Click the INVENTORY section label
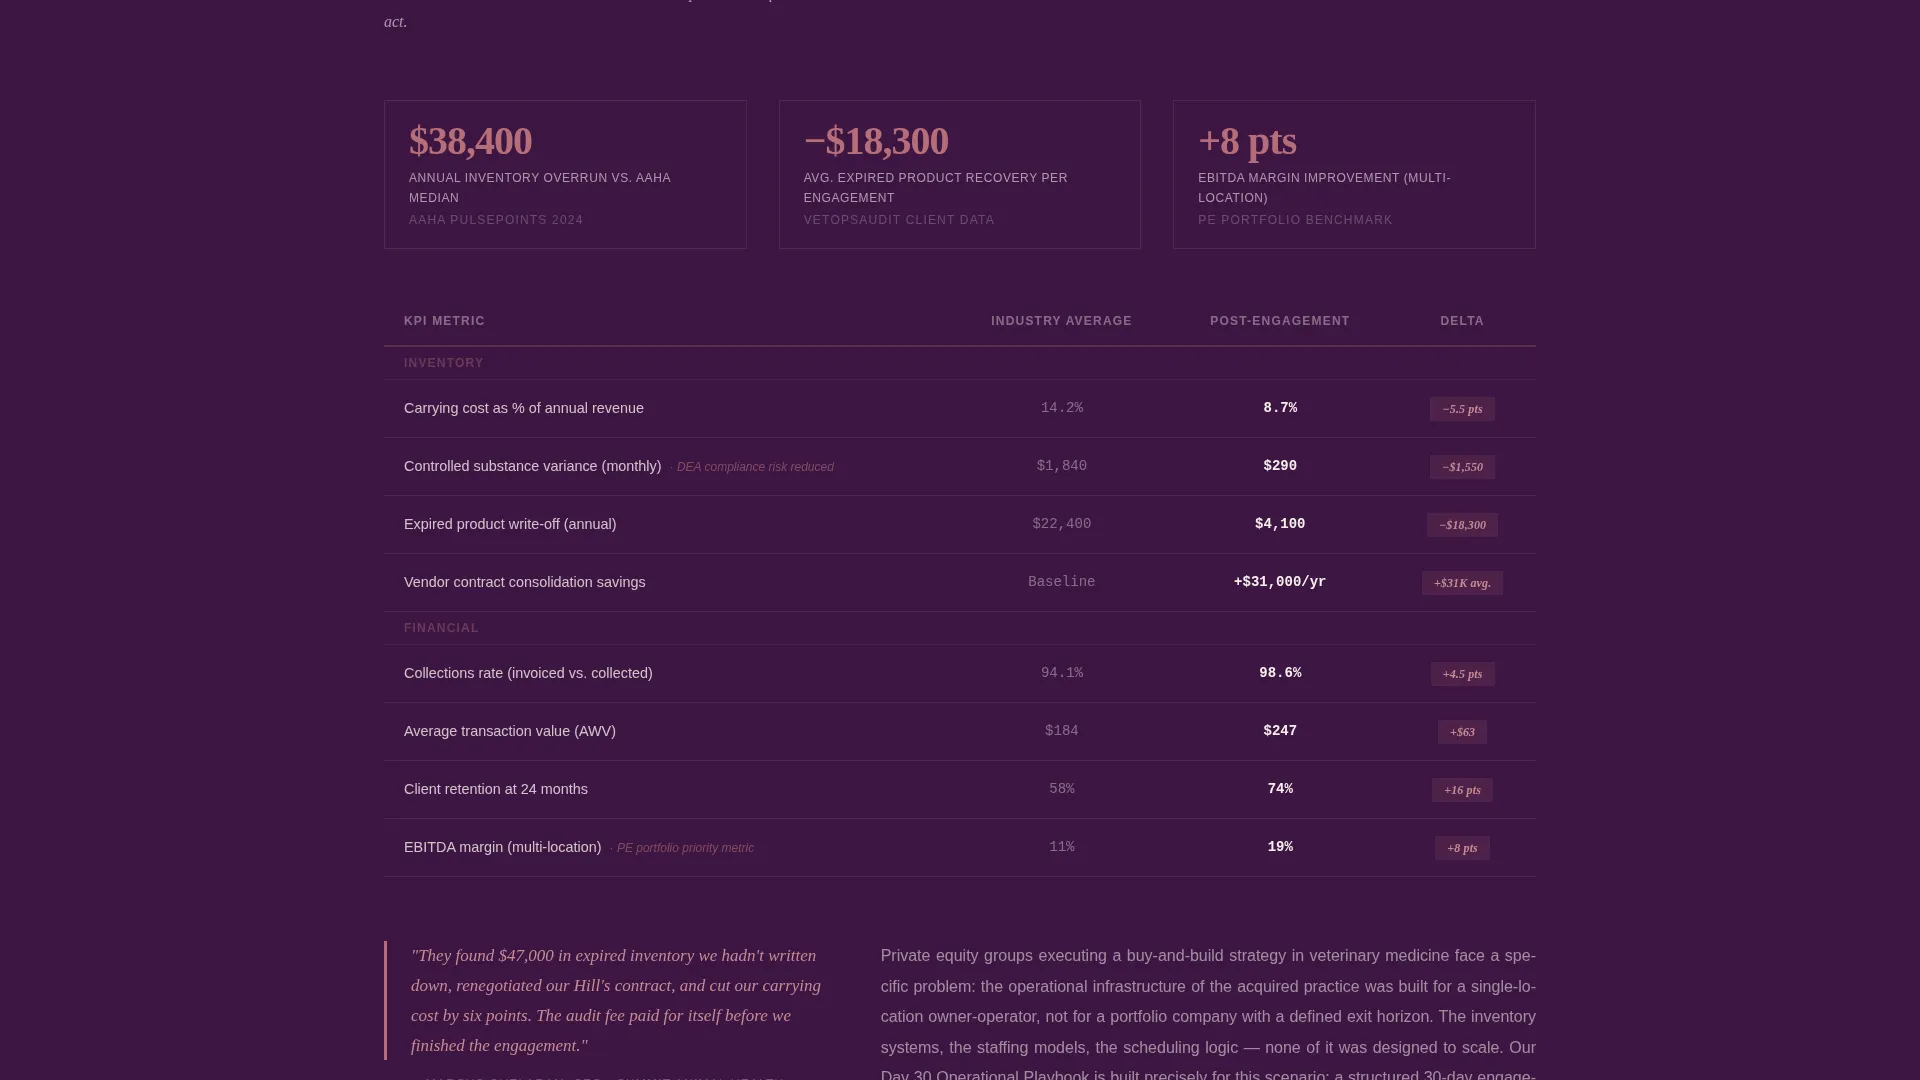 444,363
